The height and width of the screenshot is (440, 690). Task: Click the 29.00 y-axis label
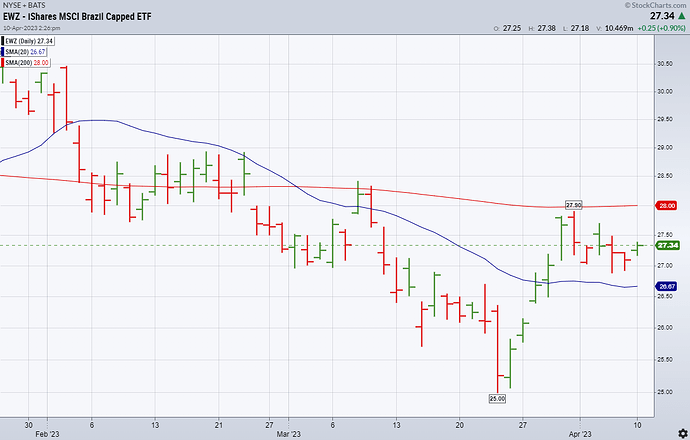point(664,147)
